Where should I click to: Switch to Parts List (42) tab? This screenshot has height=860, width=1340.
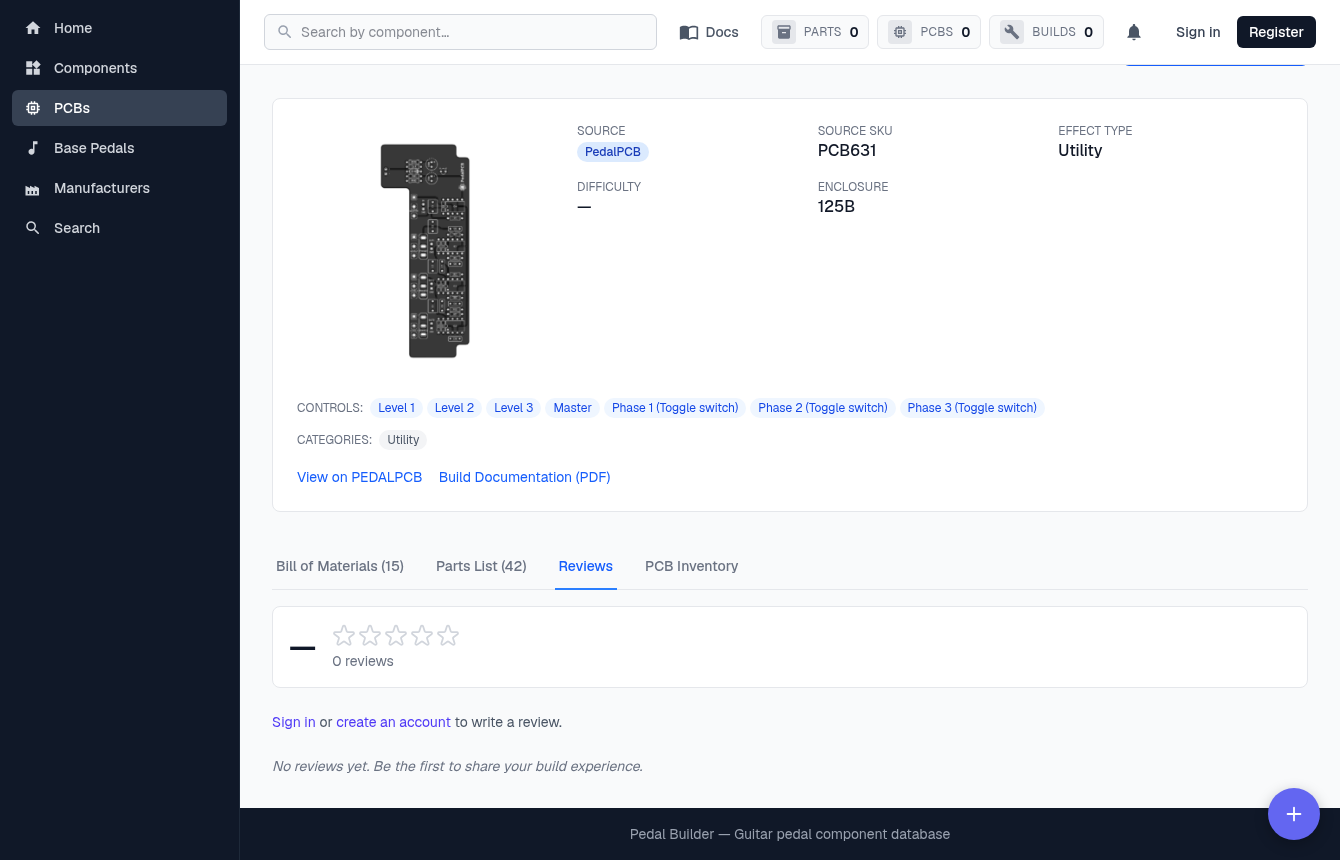(x=481, y=566)
